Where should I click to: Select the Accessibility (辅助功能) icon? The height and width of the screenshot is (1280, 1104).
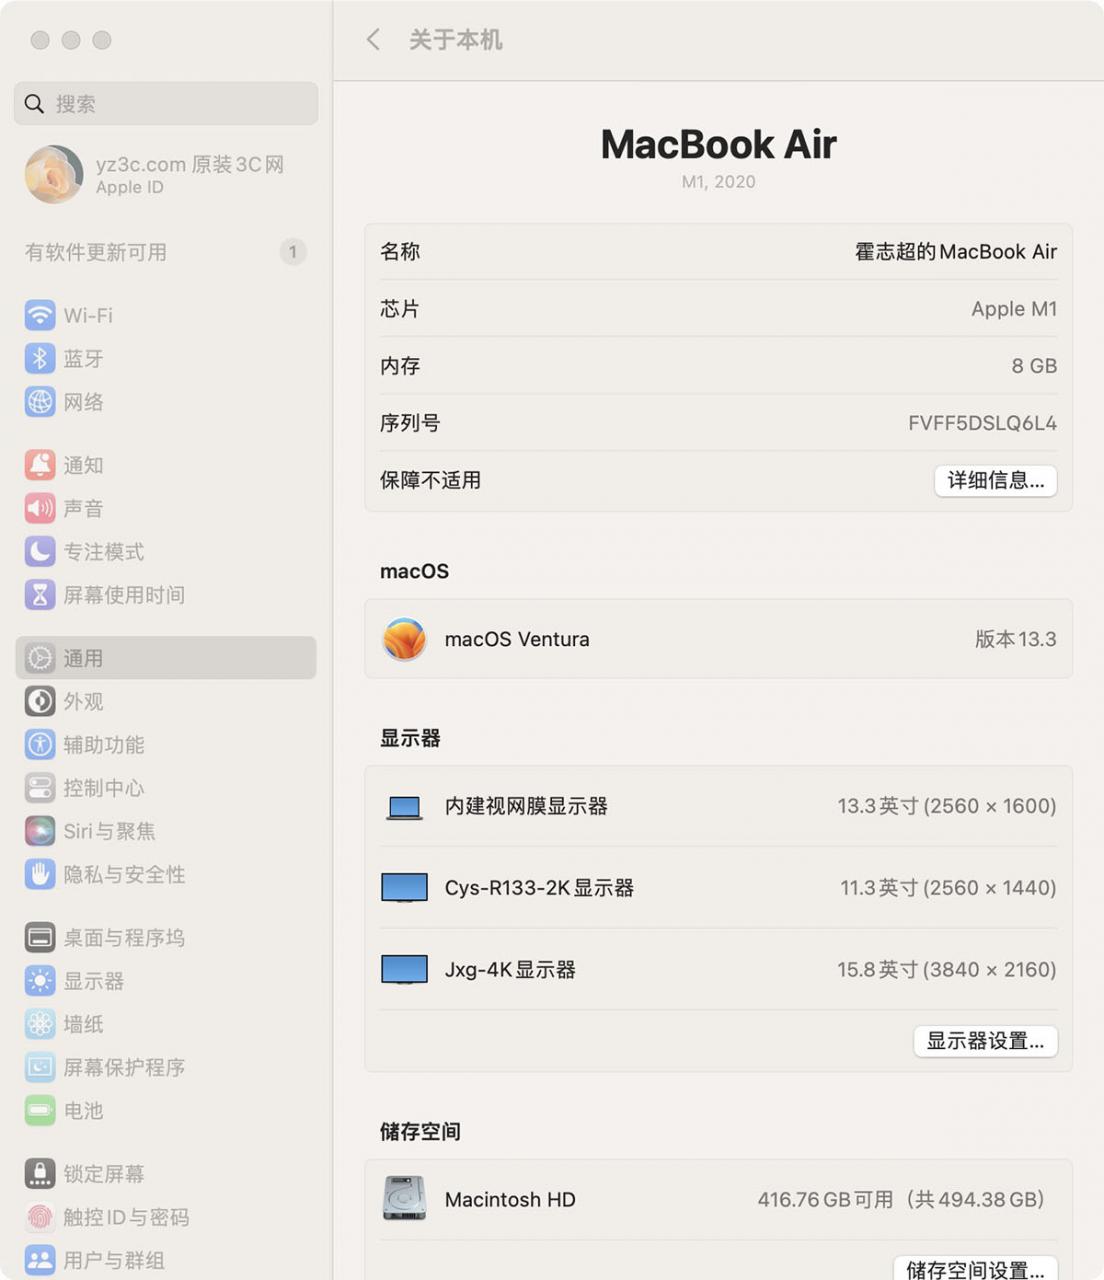40,744
